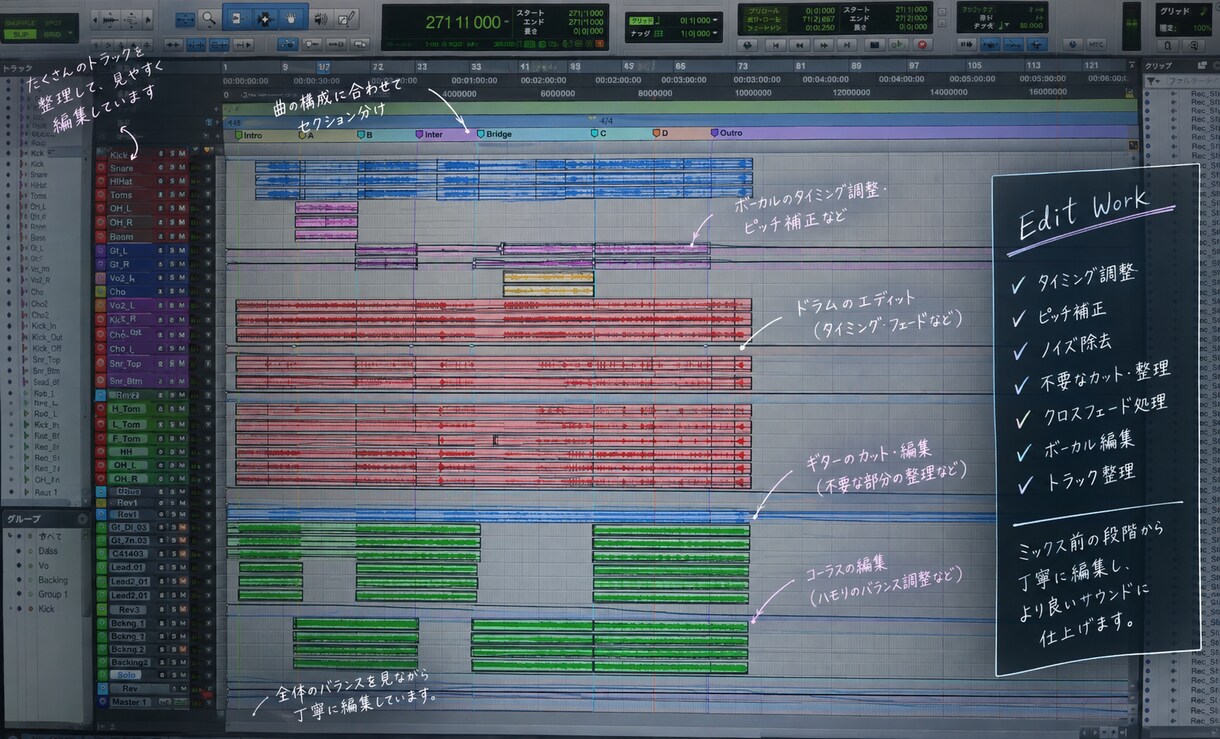Record-enable the Toms track

click(x=101, y=195)
